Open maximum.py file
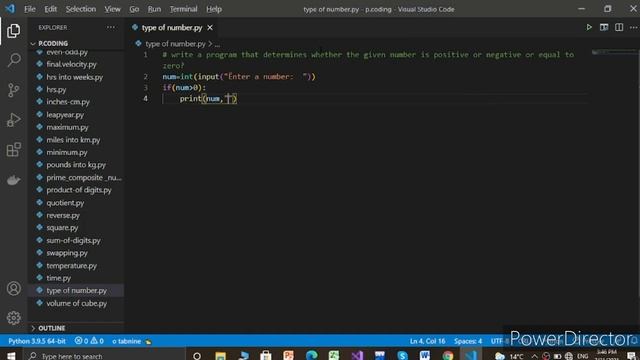 67,127
